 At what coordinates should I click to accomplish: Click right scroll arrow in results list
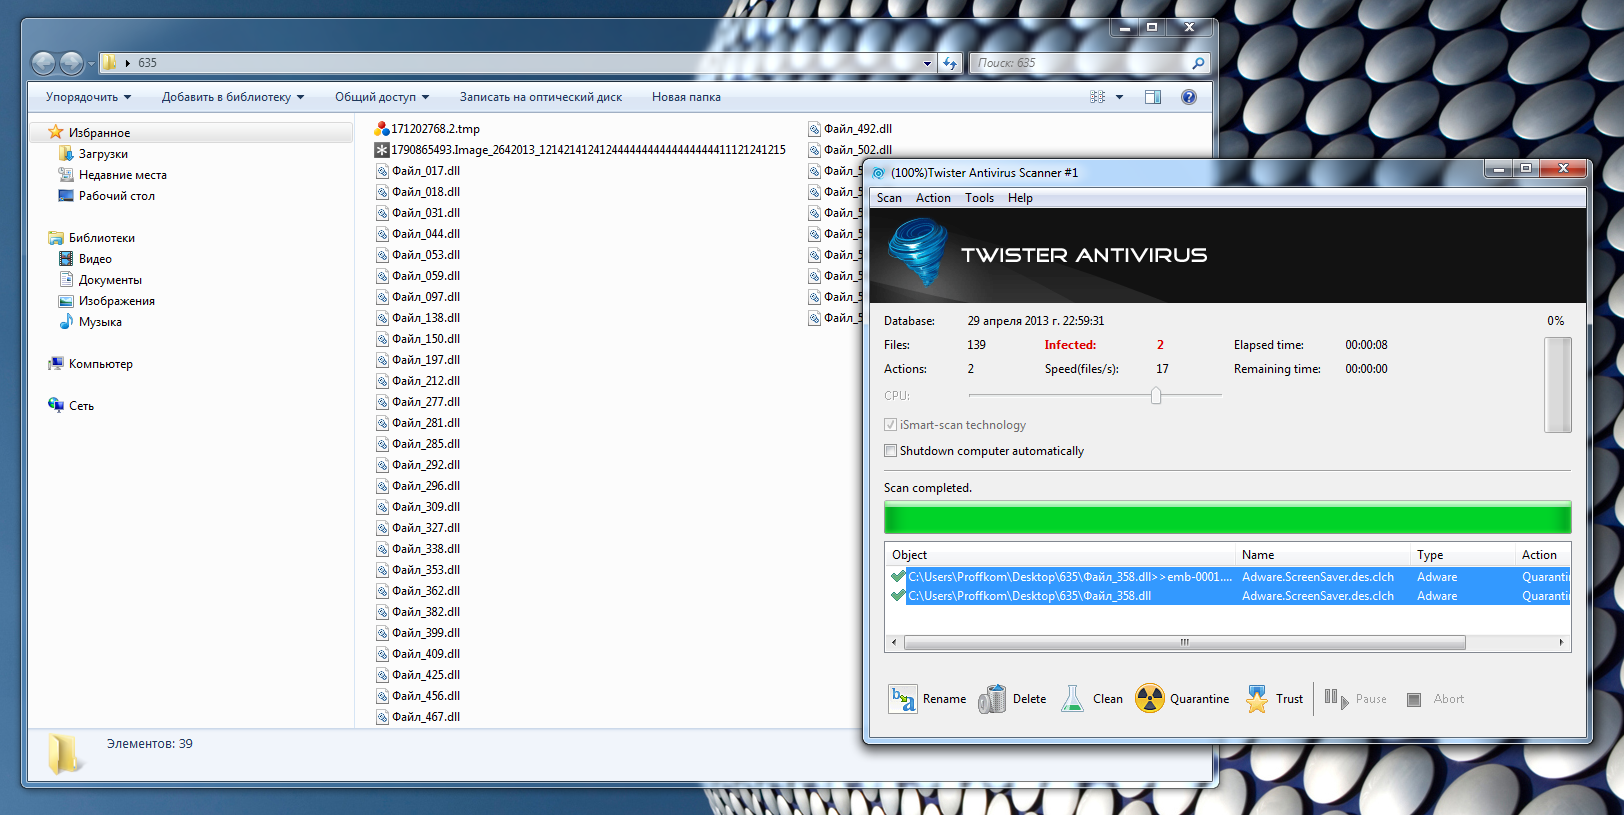coord(1561,642)
